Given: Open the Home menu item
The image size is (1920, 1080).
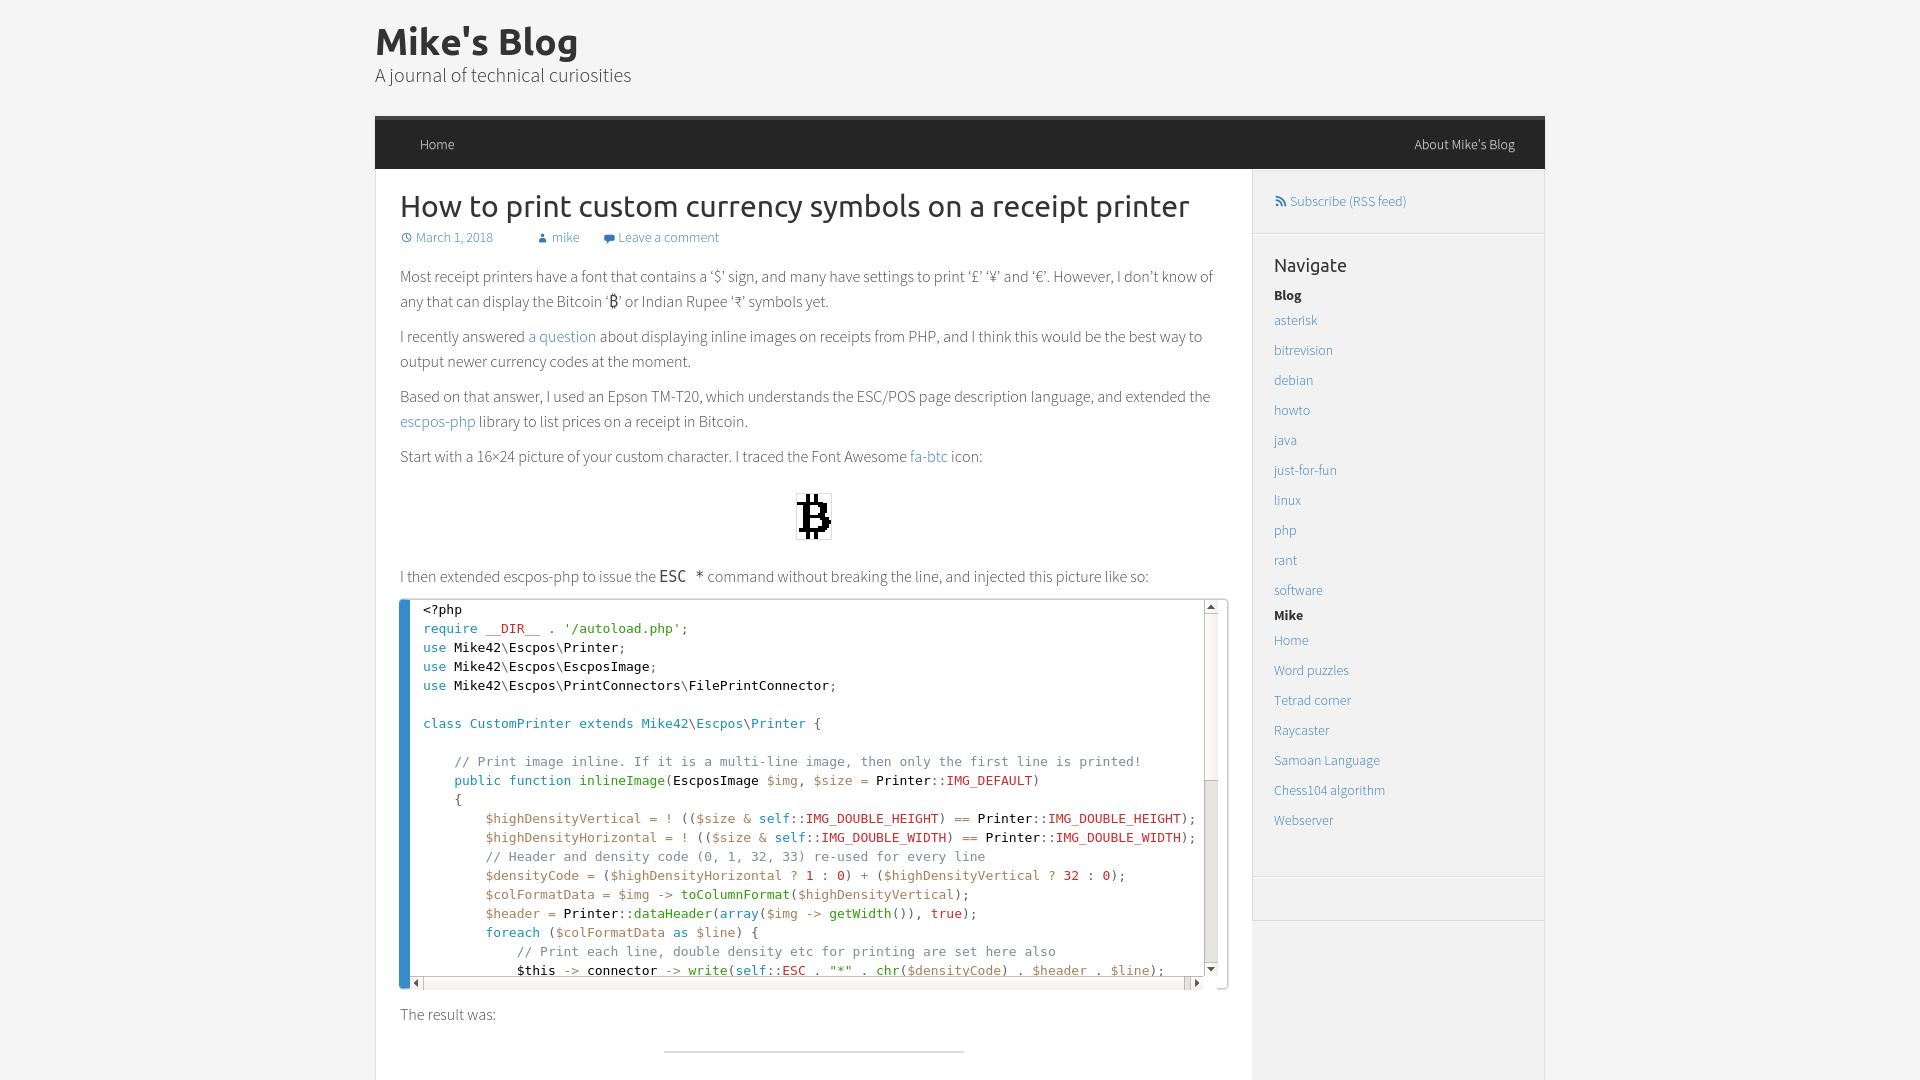Looking at the screenshot, I should (x=437, y=145).
